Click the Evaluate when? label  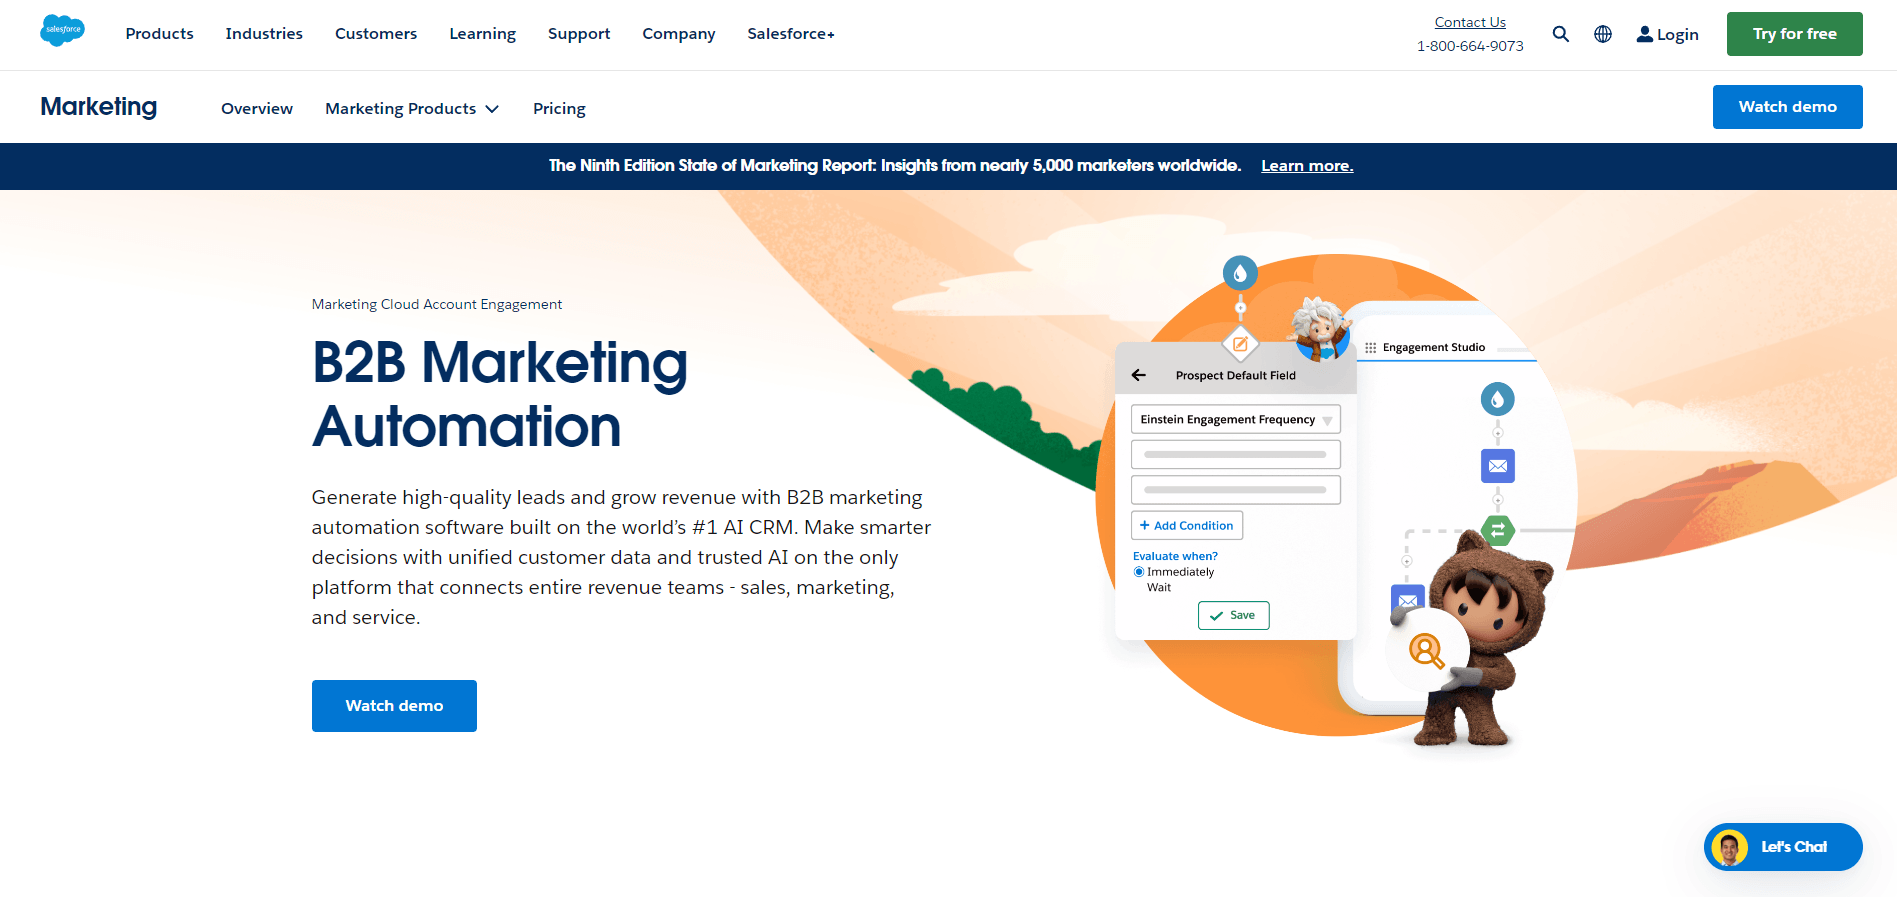point(1175,556)
